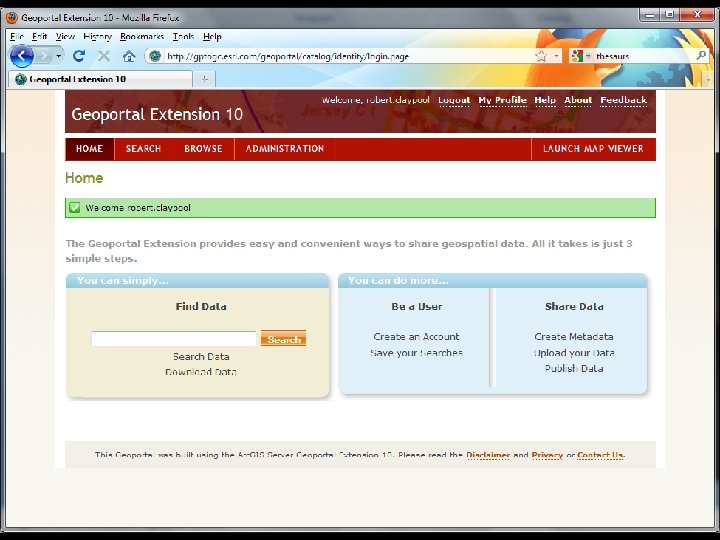Viewport: 720px width, 540px height.
Task: Click Upload your Data
Action: pos(574,353)
